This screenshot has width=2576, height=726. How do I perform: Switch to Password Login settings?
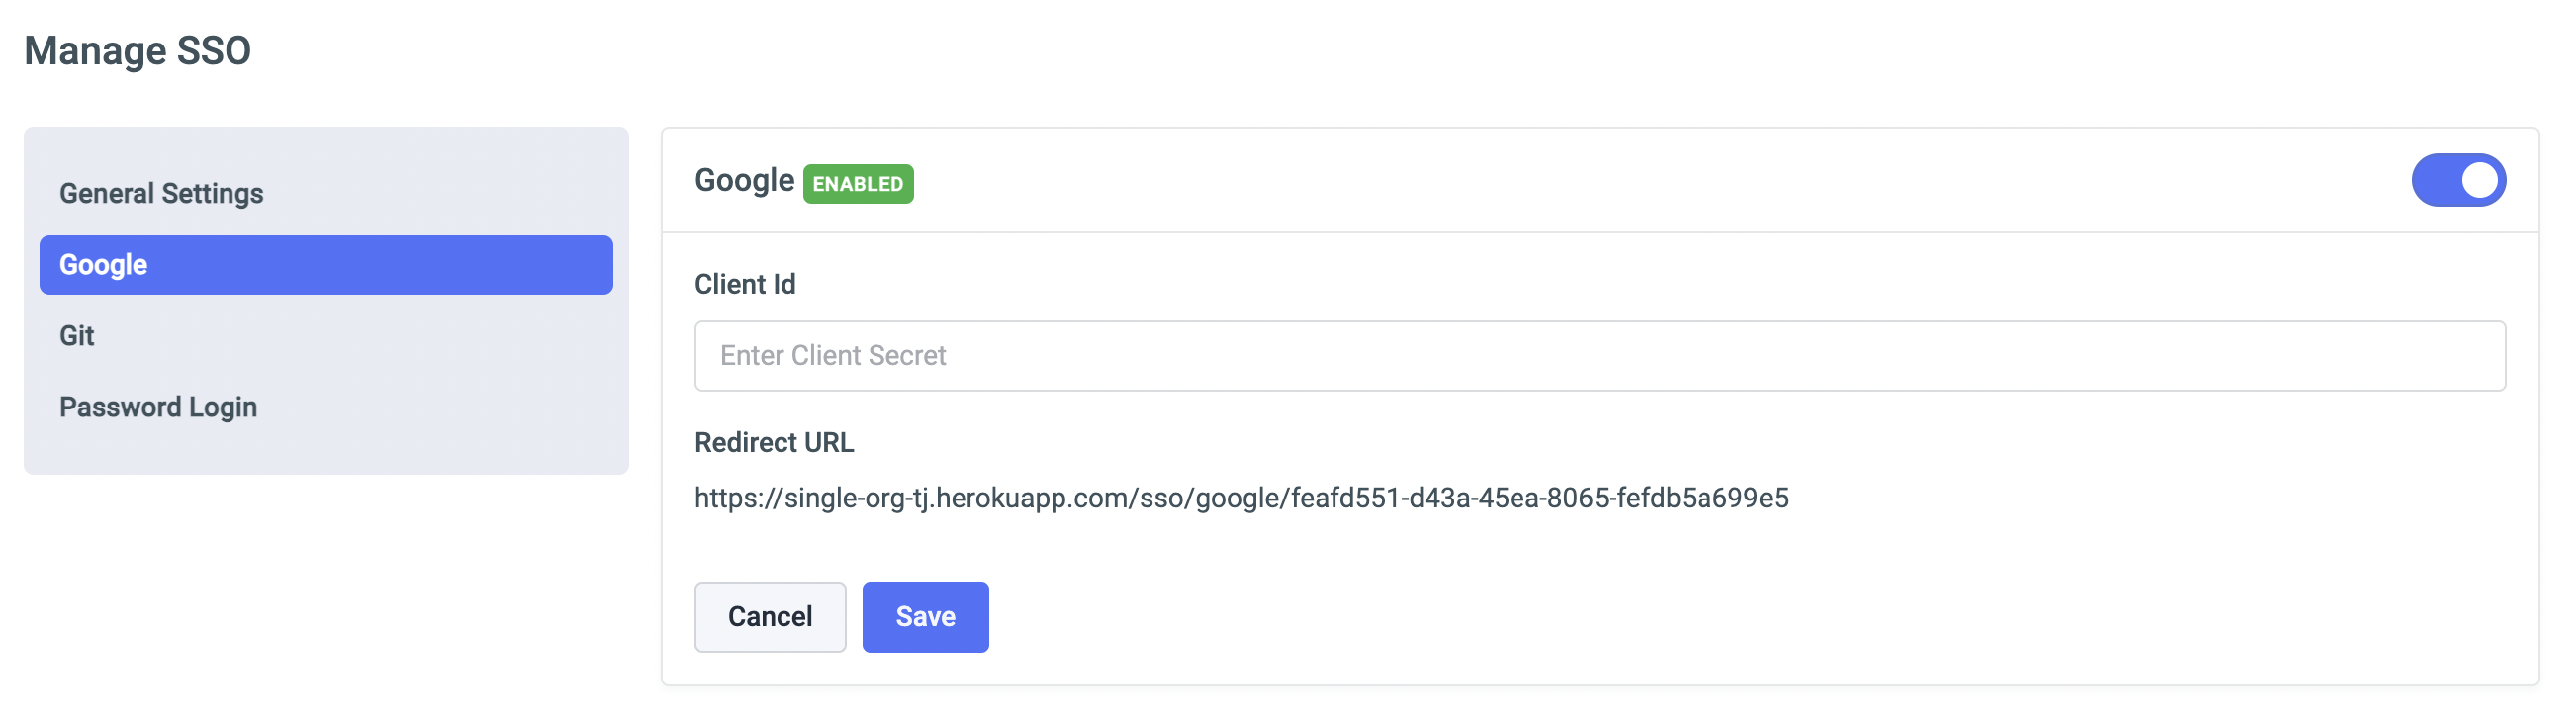[x=158, y=407]
